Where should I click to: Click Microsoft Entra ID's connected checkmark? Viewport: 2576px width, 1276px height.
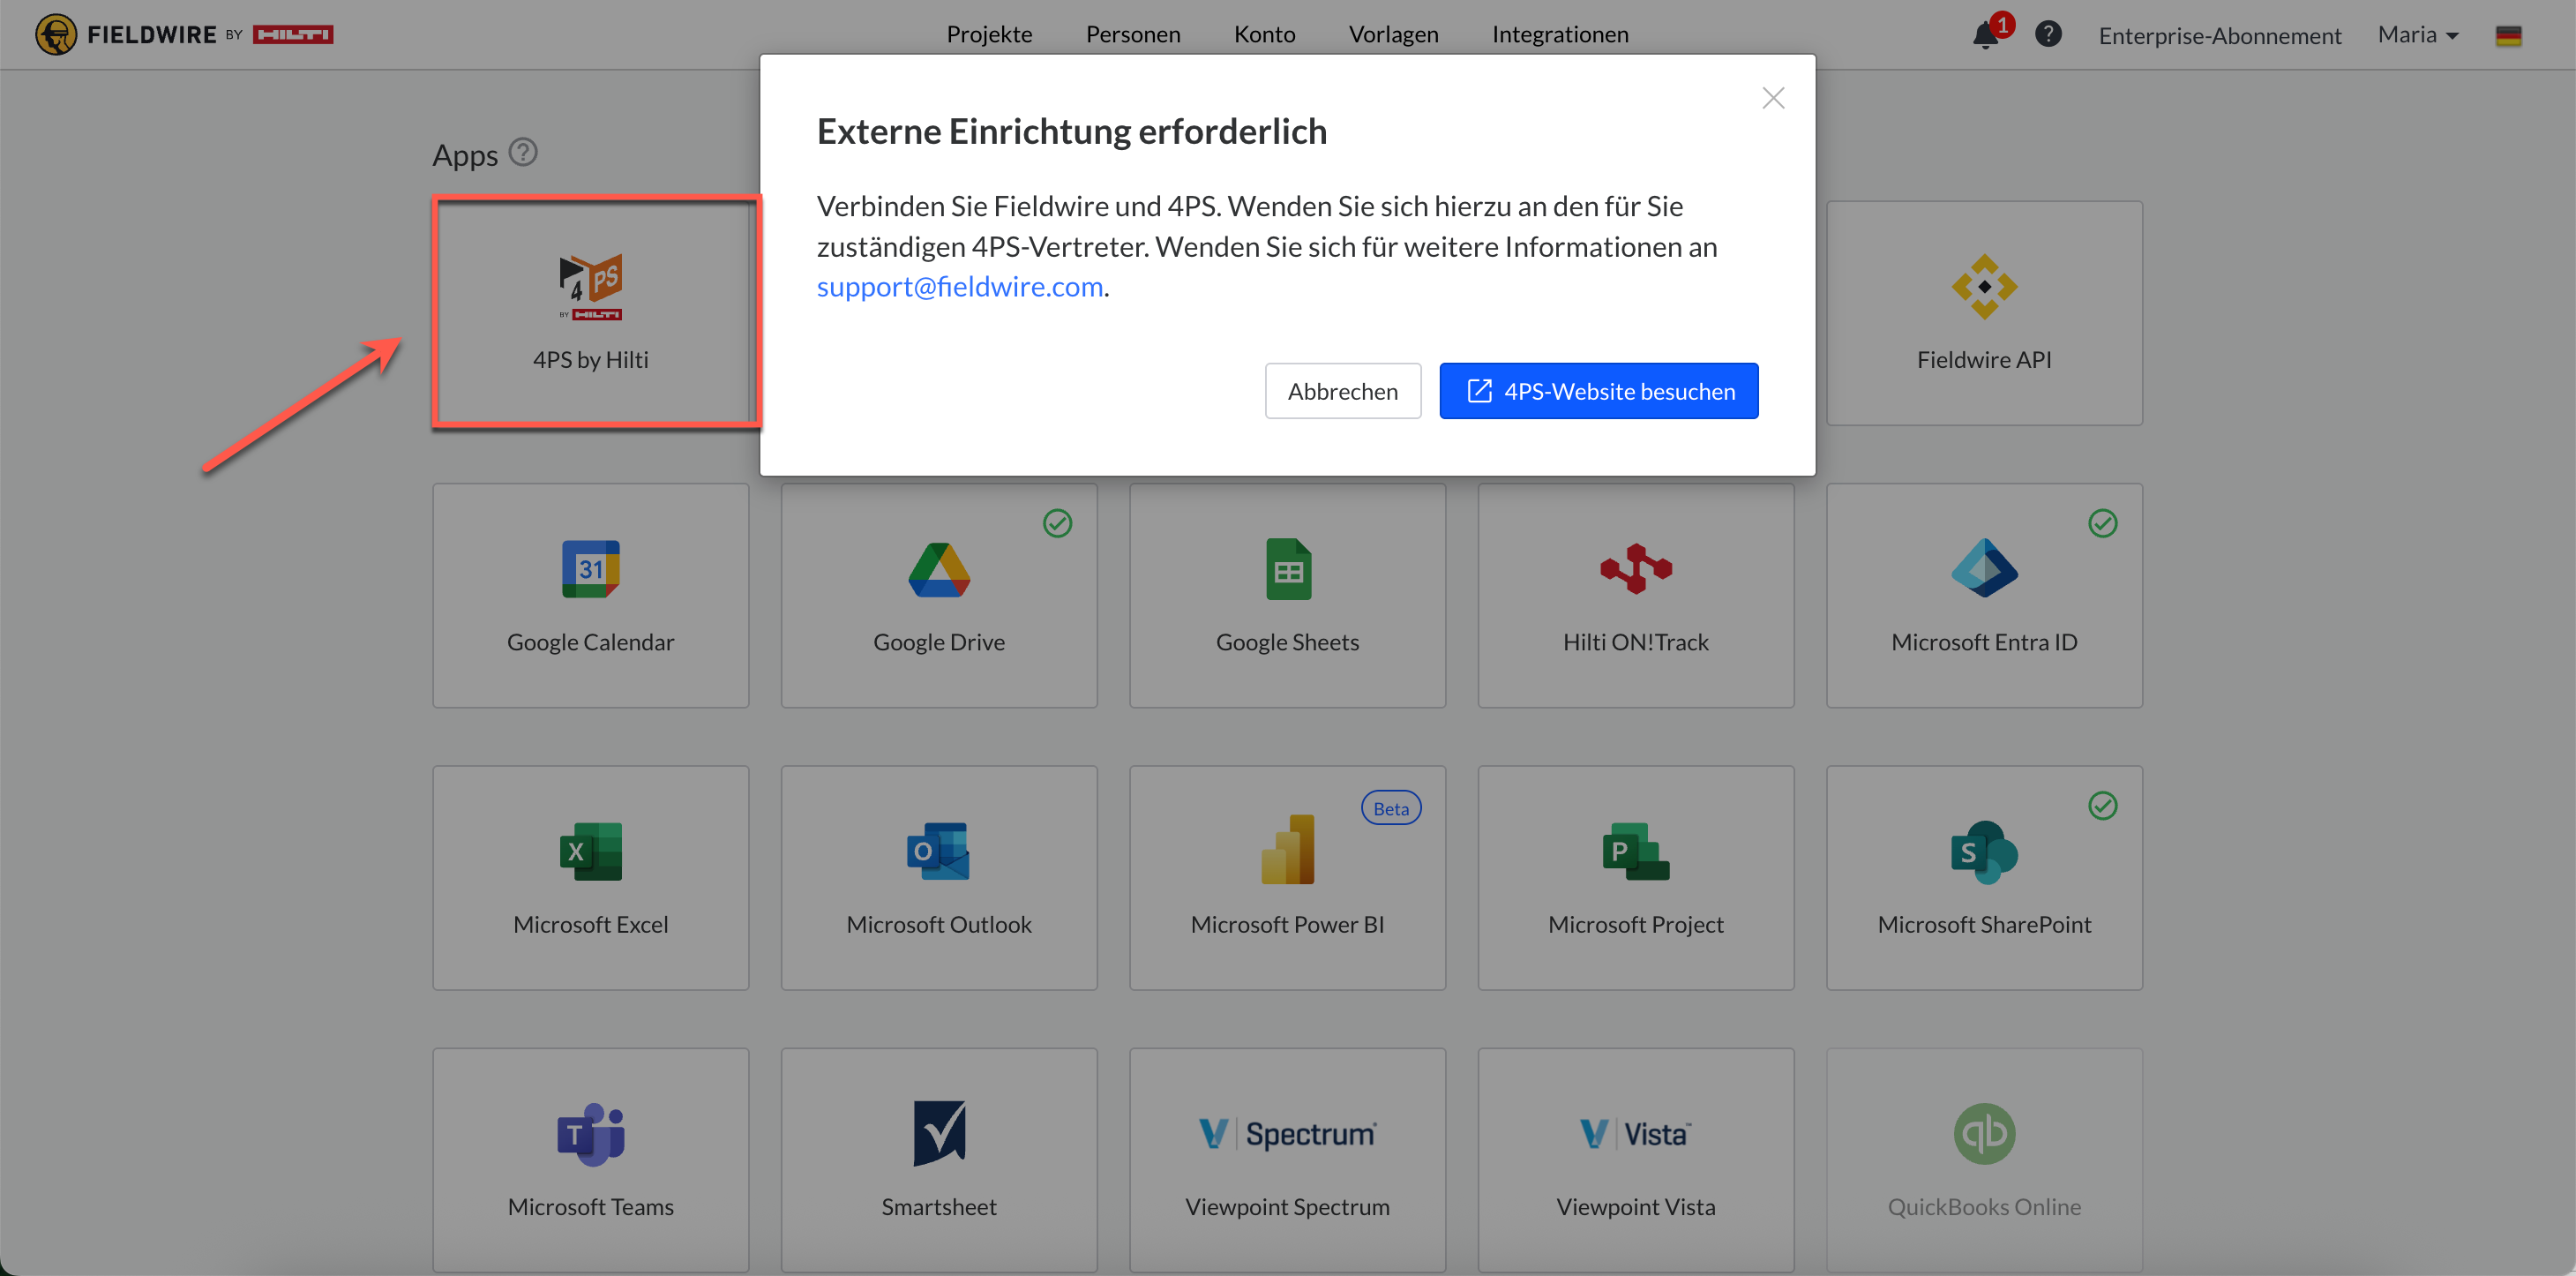[x=2102, y=523]
